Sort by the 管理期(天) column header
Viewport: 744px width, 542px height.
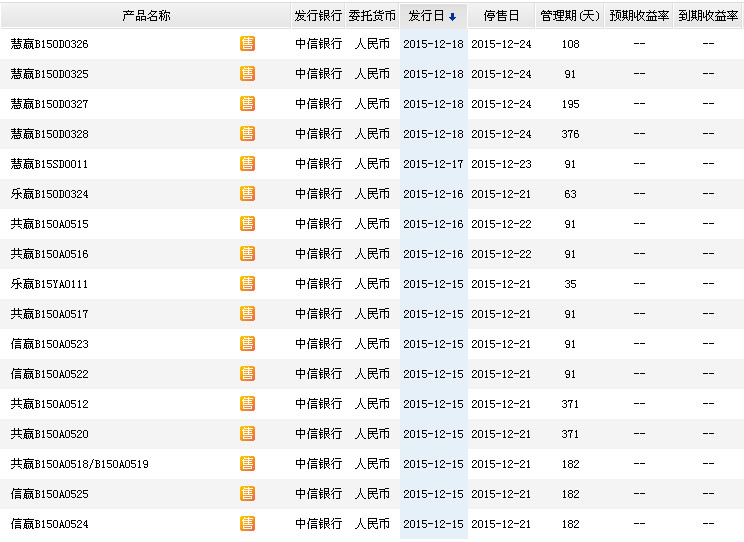tap(569, 16)
